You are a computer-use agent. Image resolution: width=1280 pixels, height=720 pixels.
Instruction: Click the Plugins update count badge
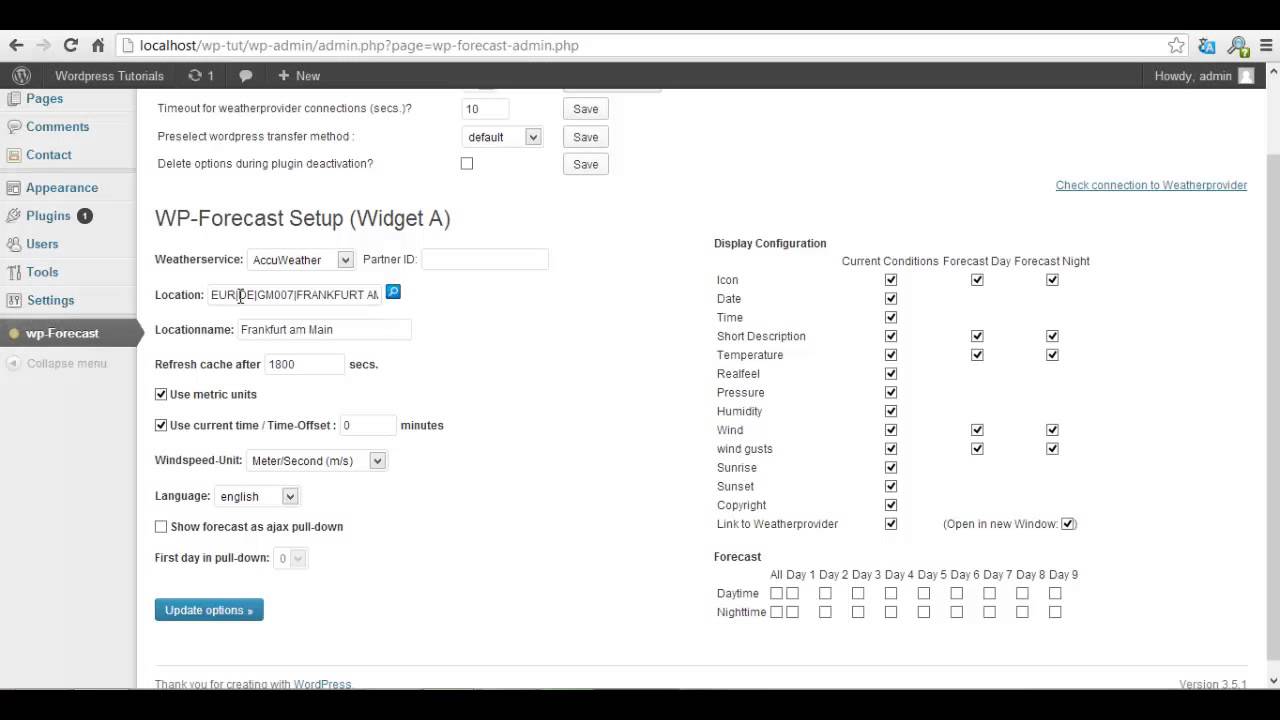85,216
